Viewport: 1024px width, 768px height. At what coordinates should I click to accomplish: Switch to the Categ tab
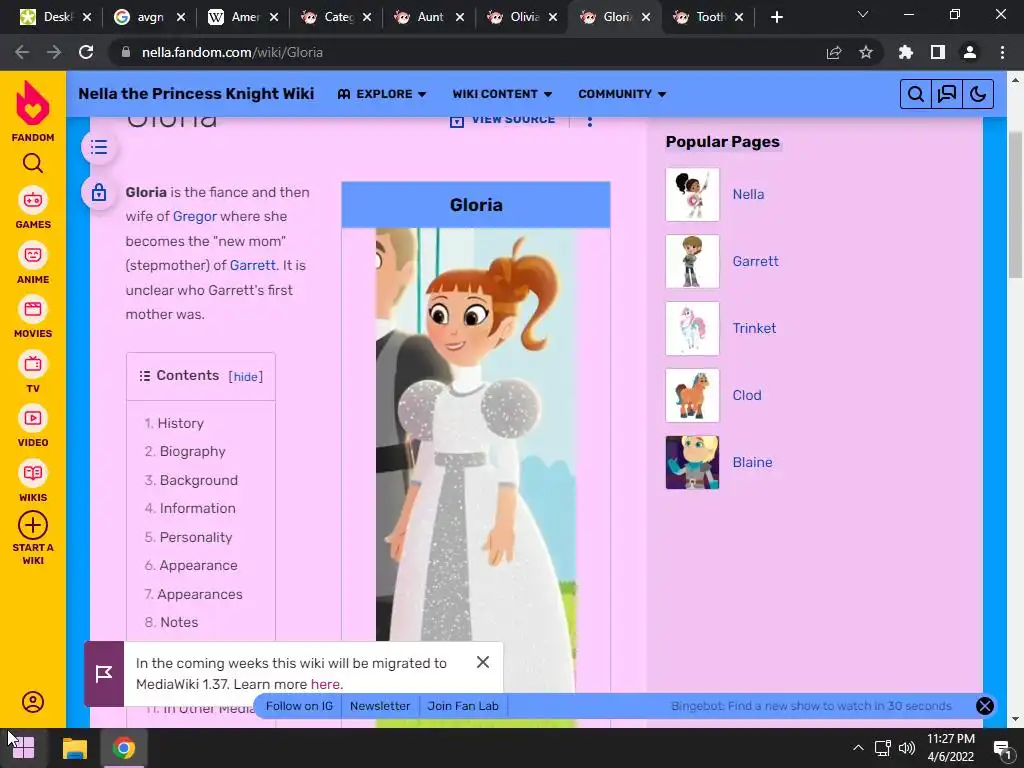click(336, 17)
